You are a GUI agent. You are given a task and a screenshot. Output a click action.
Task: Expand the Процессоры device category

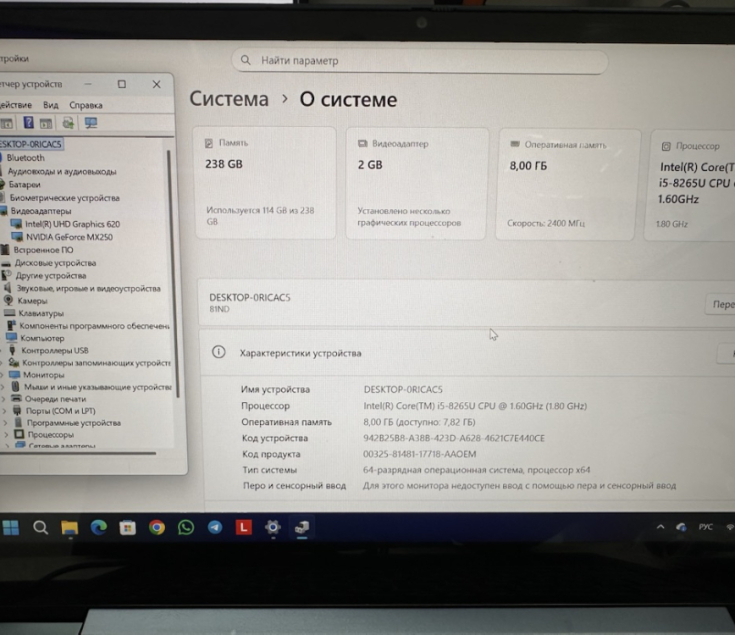[5, 435]
